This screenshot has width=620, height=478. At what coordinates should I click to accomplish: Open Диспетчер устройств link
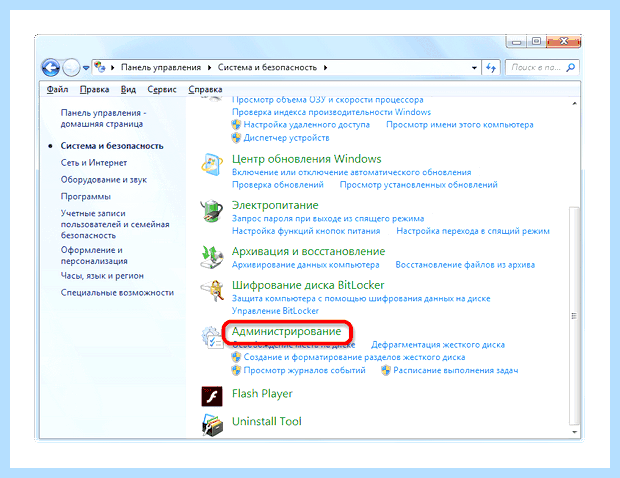286,138
